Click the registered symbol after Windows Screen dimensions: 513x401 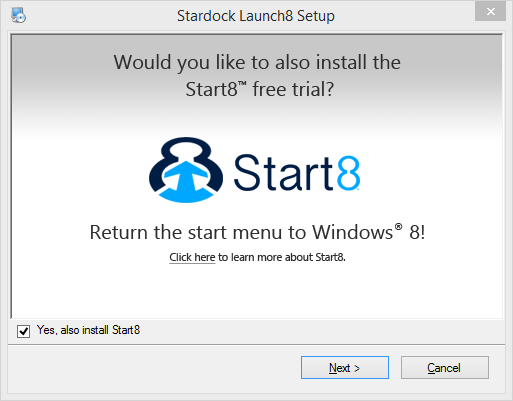(x=398, y=227)
